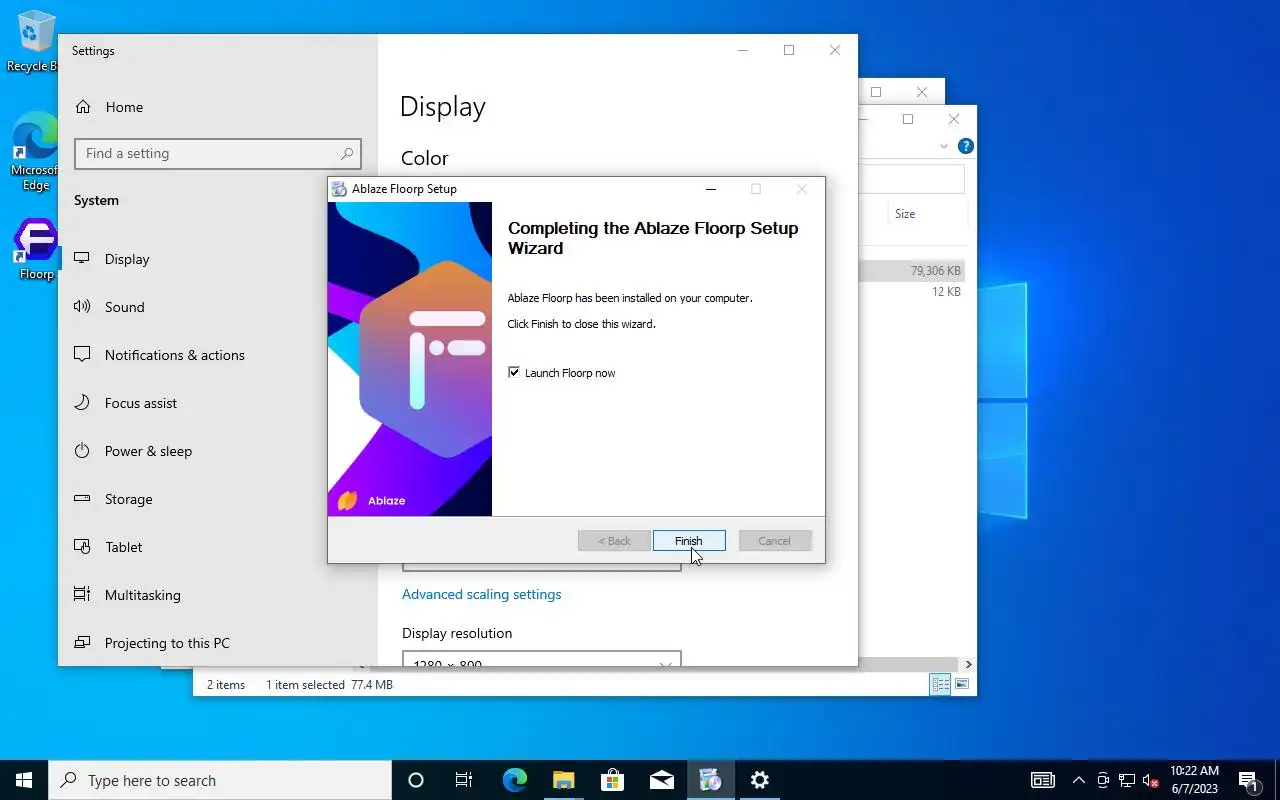The height and width of the screenshot is (800, 1280).
Task: Click the Advanced scaling settings link
Action: 481,594
